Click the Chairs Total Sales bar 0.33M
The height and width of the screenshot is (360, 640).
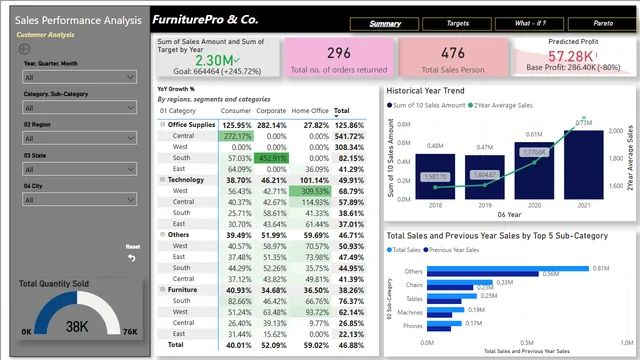tap(460, 282)
